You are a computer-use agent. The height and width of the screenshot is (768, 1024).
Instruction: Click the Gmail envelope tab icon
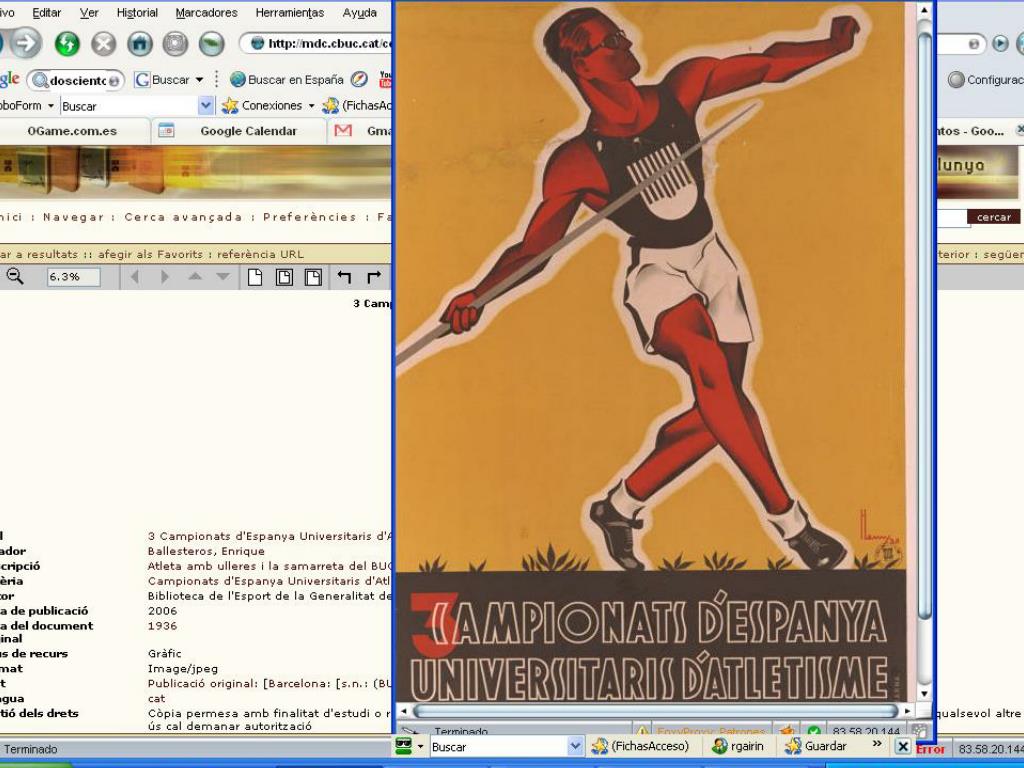(343, 131)
